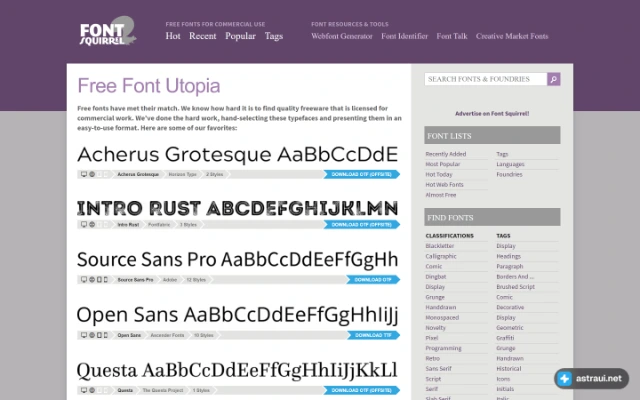Image resolution: width=640 pixels, height=400 pixels.
Task: Open the Hot fonts menu item
Action: coord(173,36)
